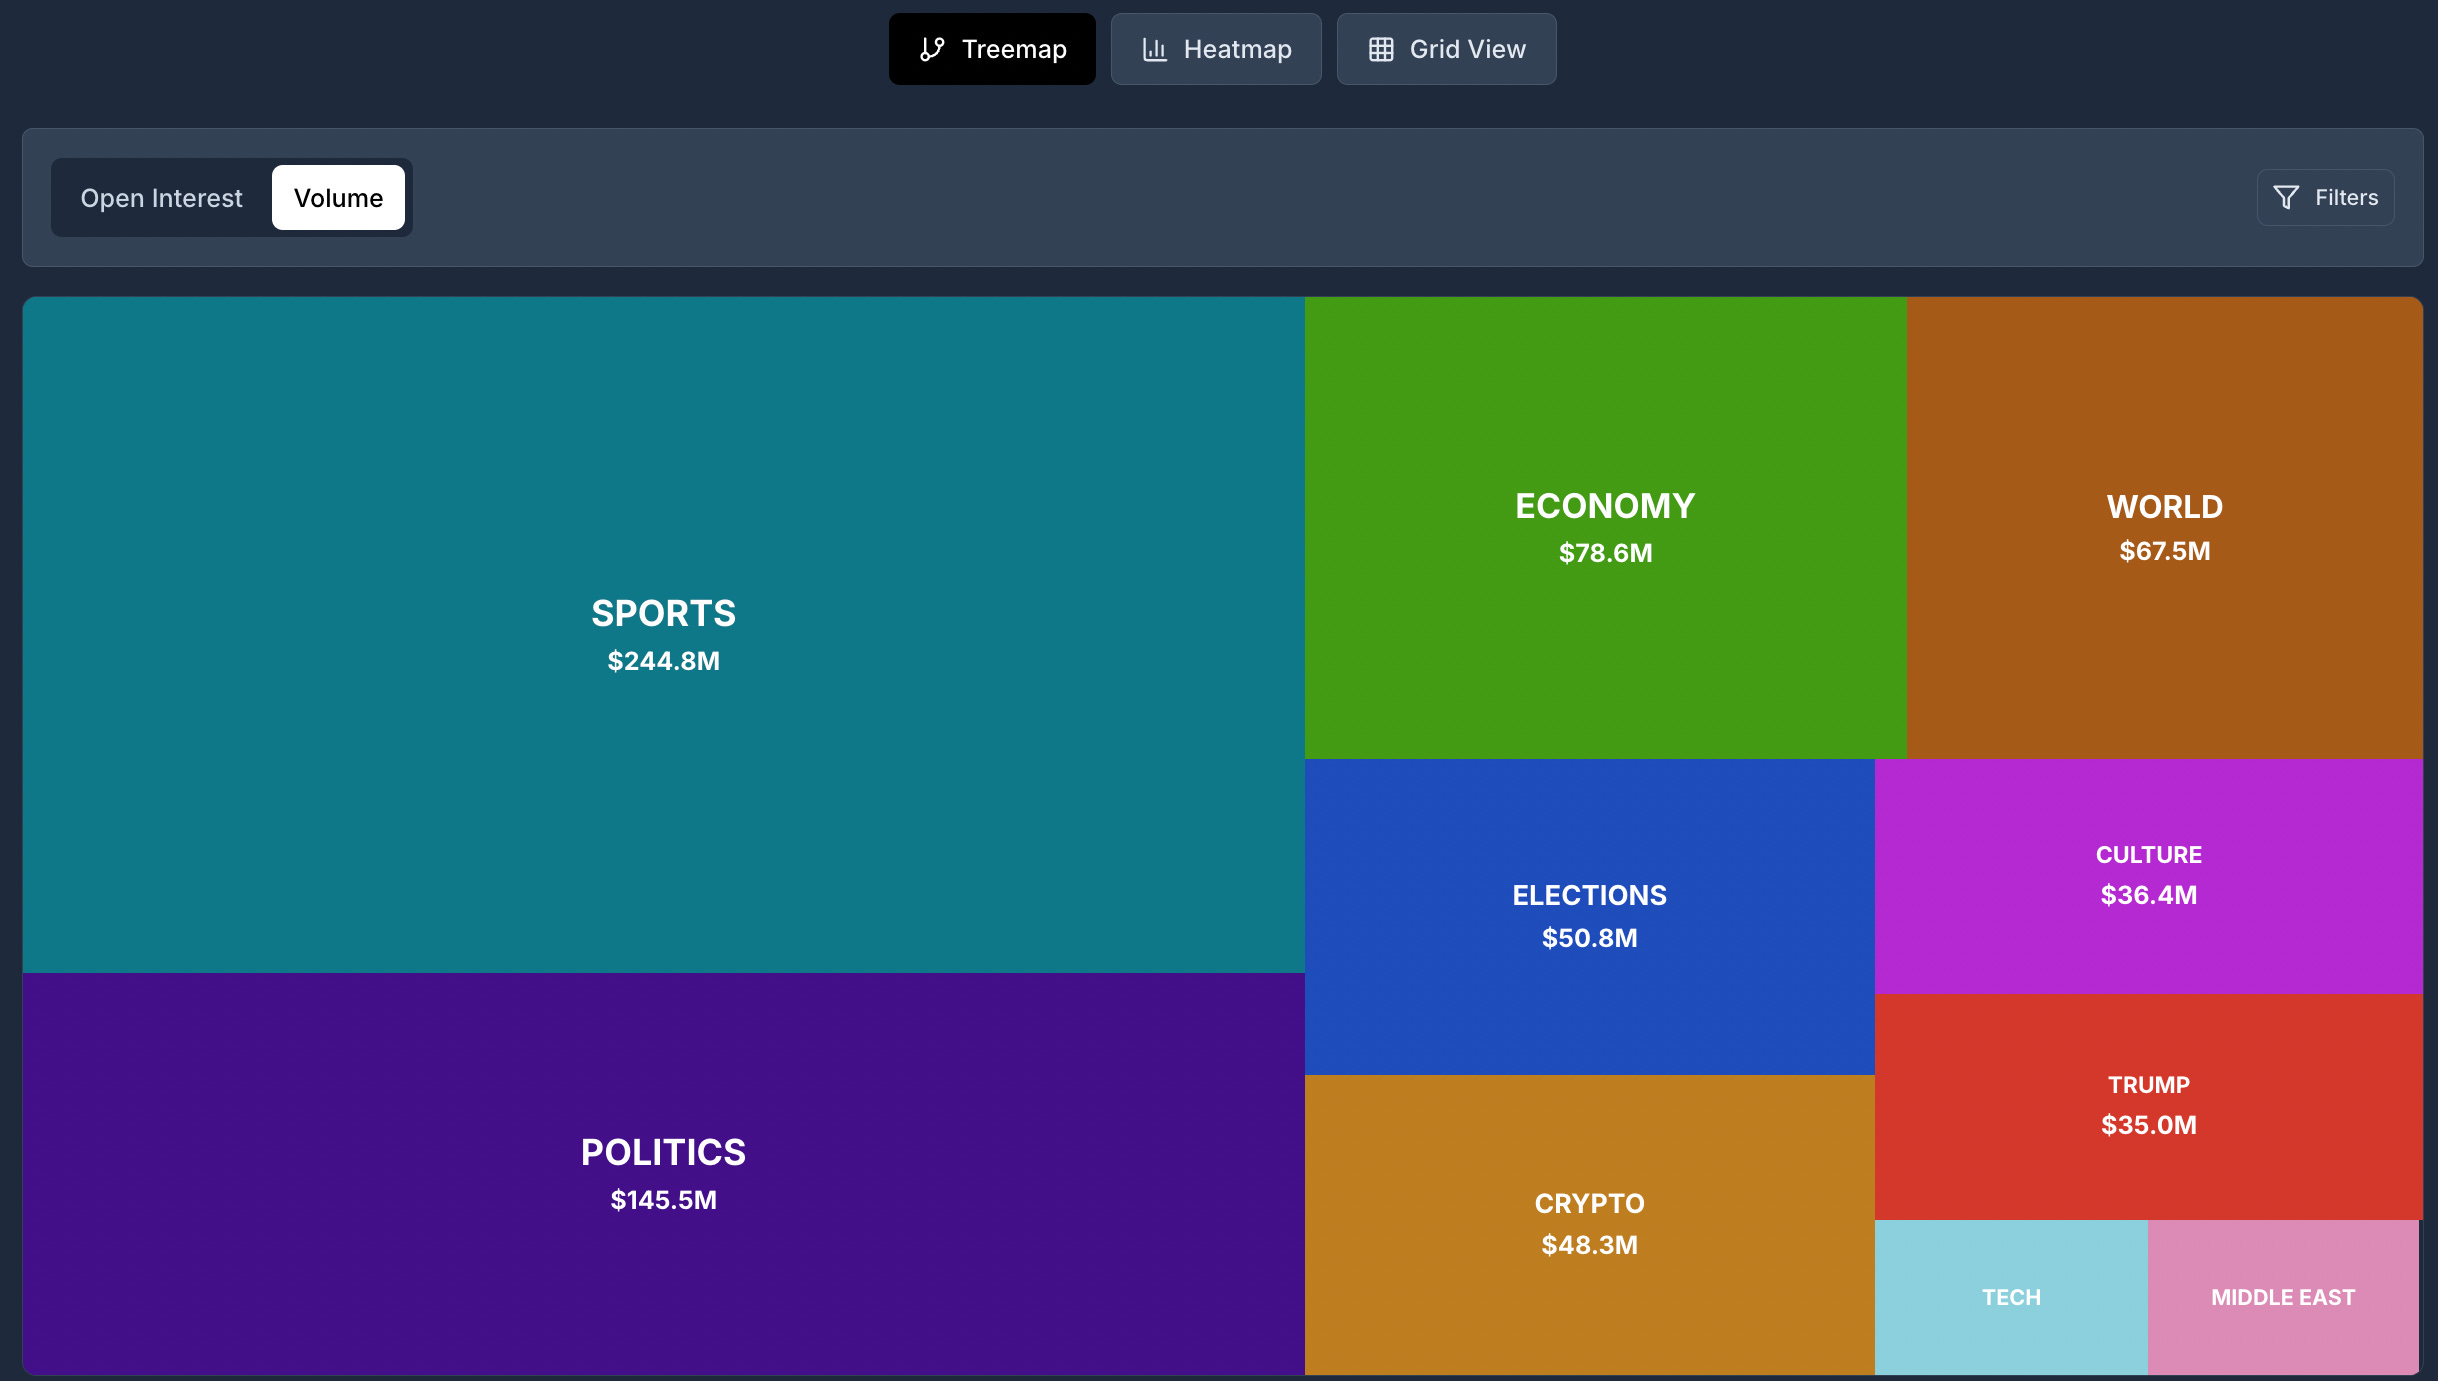
Task: Switch to the Heatmap view tab
Action: click(1215, 49)
